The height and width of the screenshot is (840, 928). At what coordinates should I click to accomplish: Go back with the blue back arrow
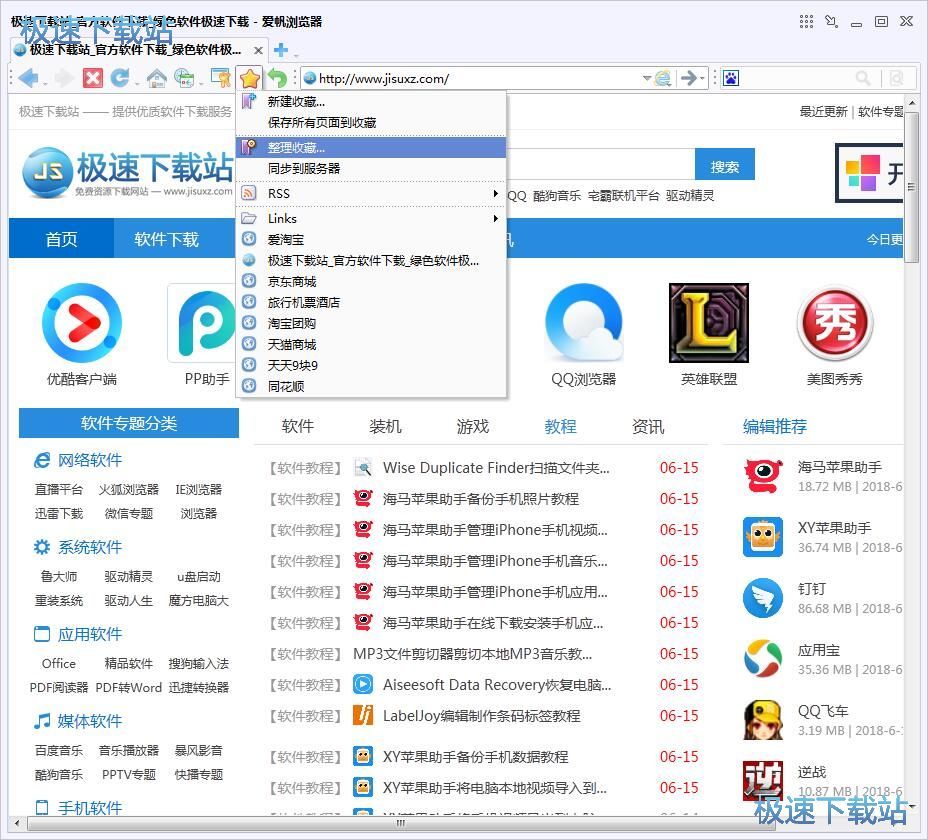(28, 78)
